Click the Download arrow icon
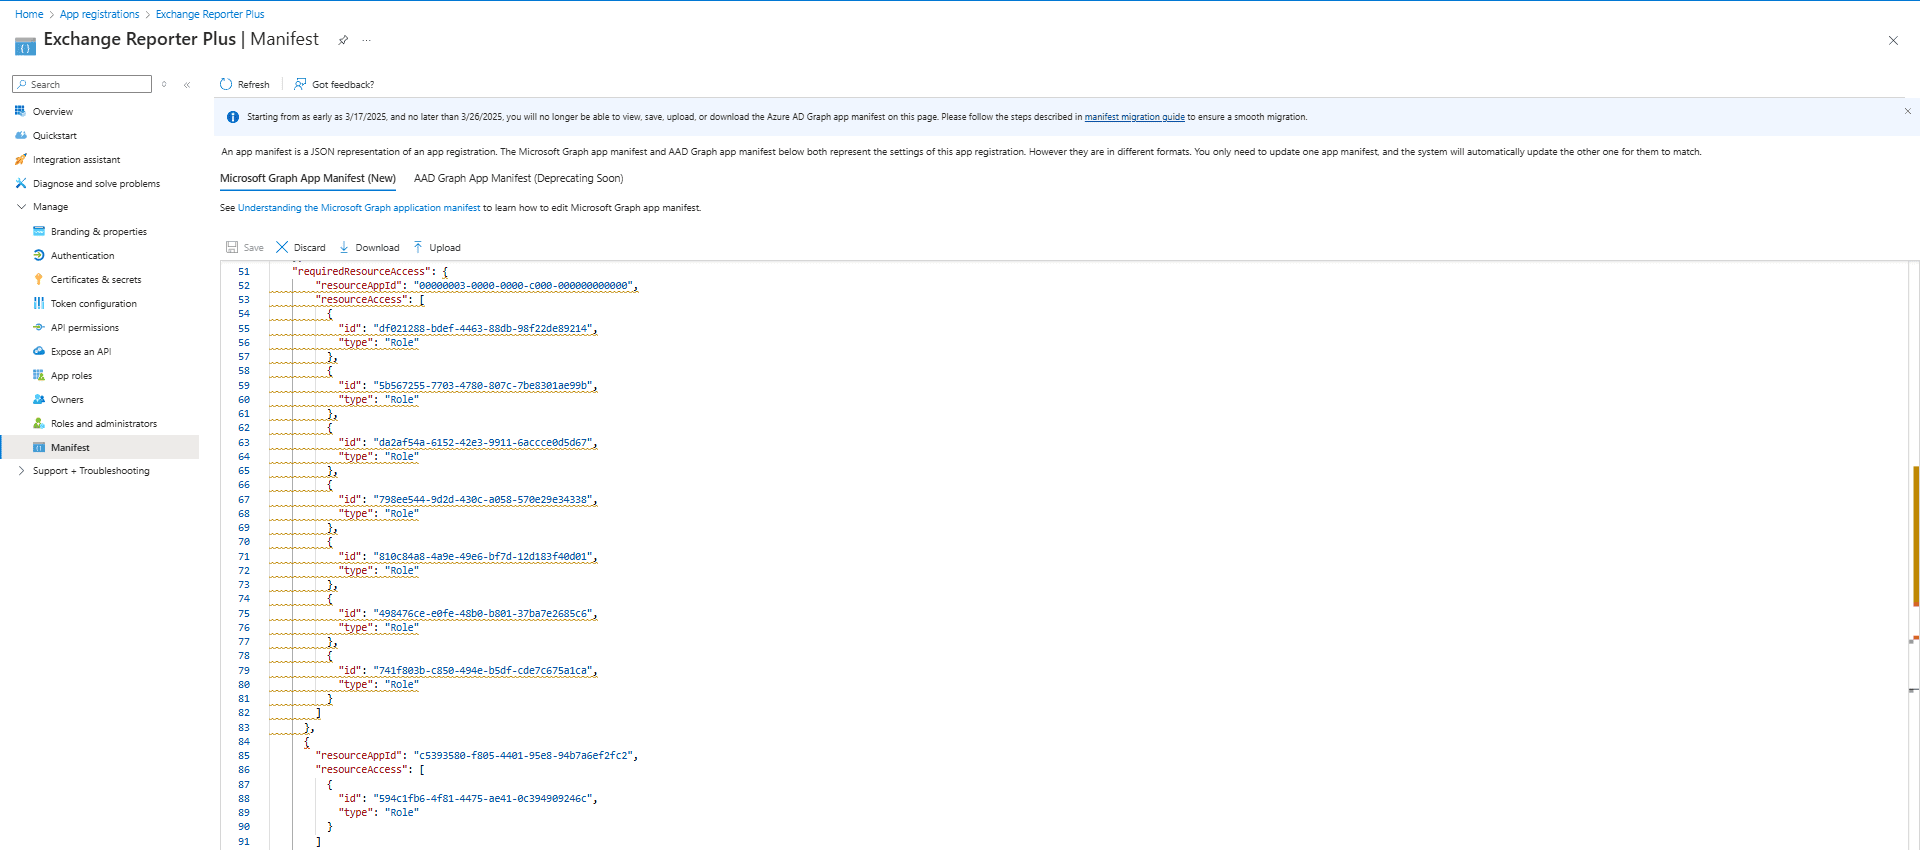This screenshot has width=1920, height=850. point(344,247)
